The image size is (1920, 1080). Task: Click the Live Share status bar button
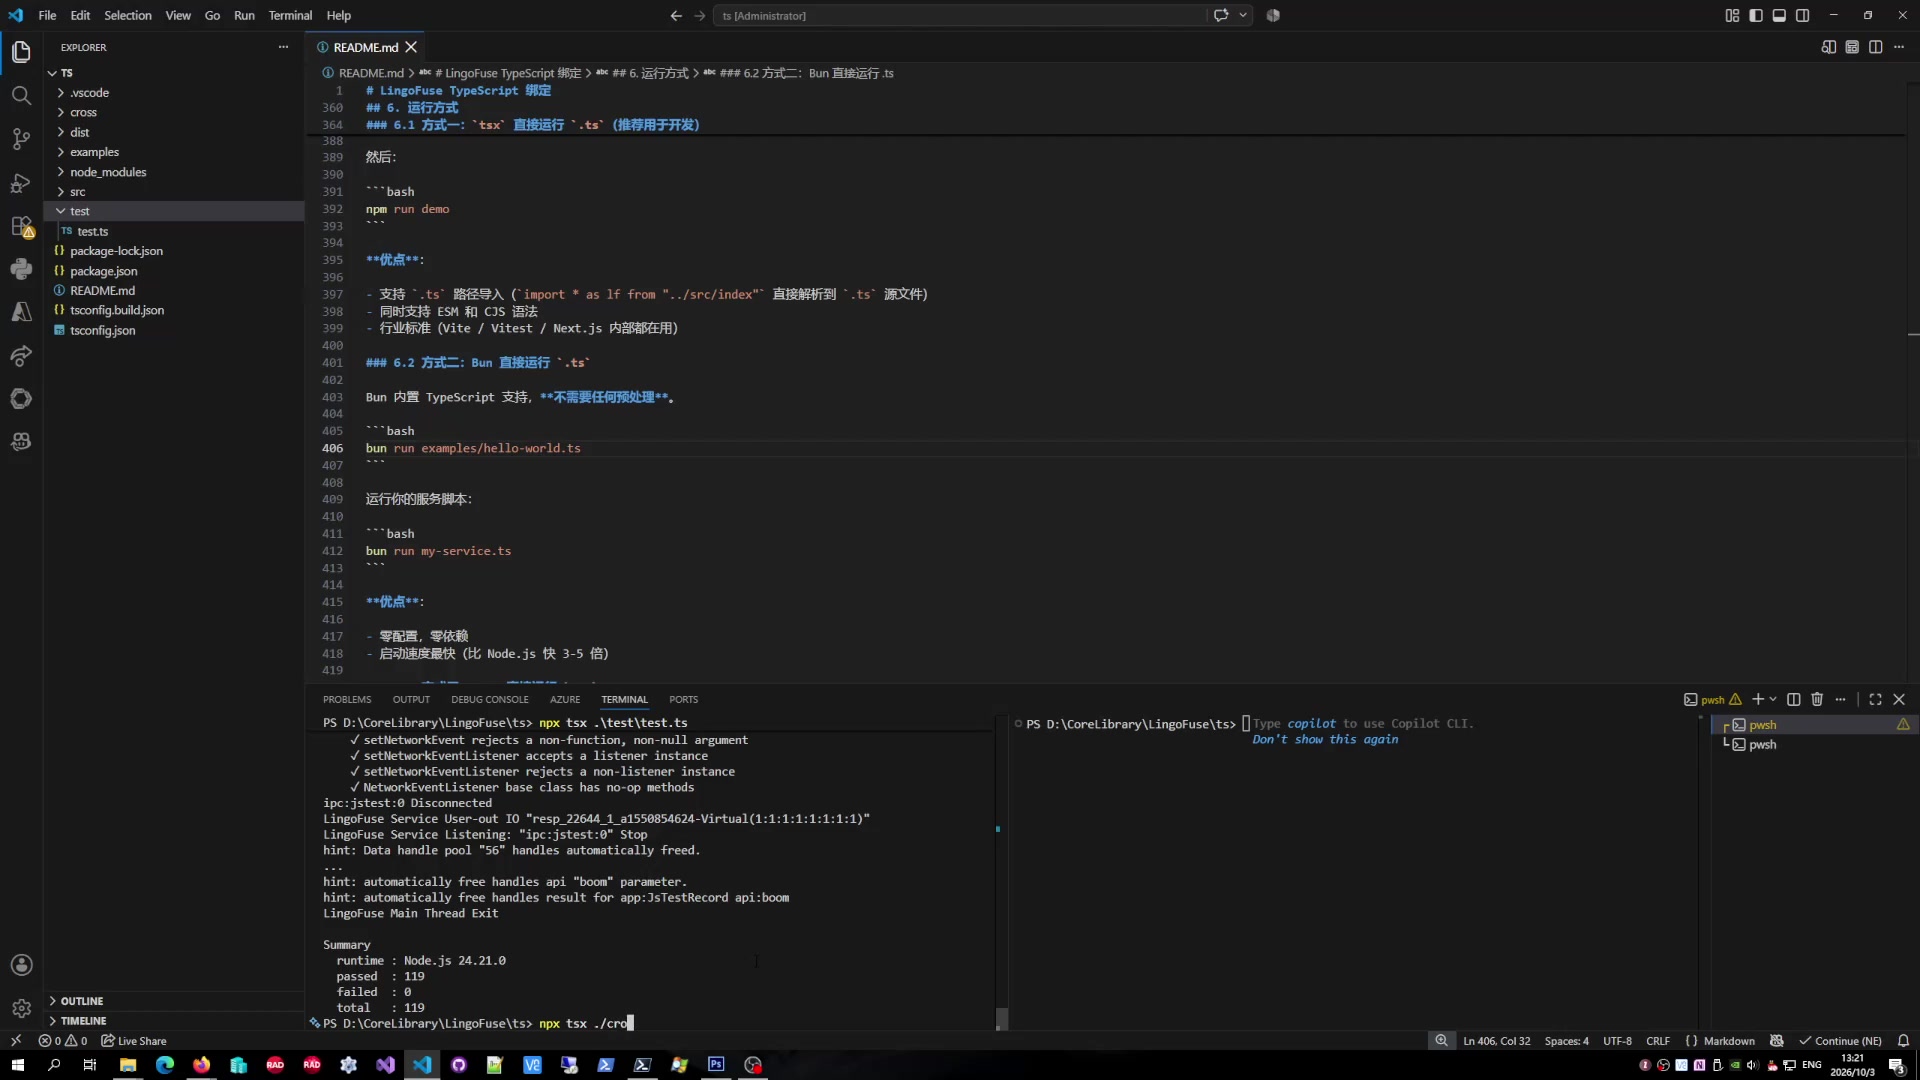point(134,1041)
